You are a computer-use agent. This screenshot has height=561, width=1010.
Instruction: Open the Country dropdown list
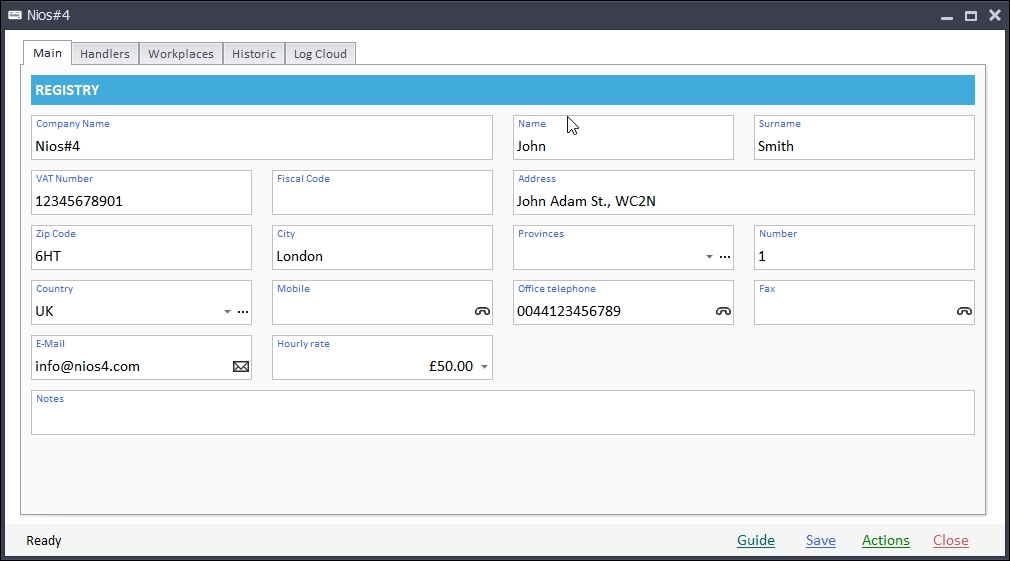point(227,312)
